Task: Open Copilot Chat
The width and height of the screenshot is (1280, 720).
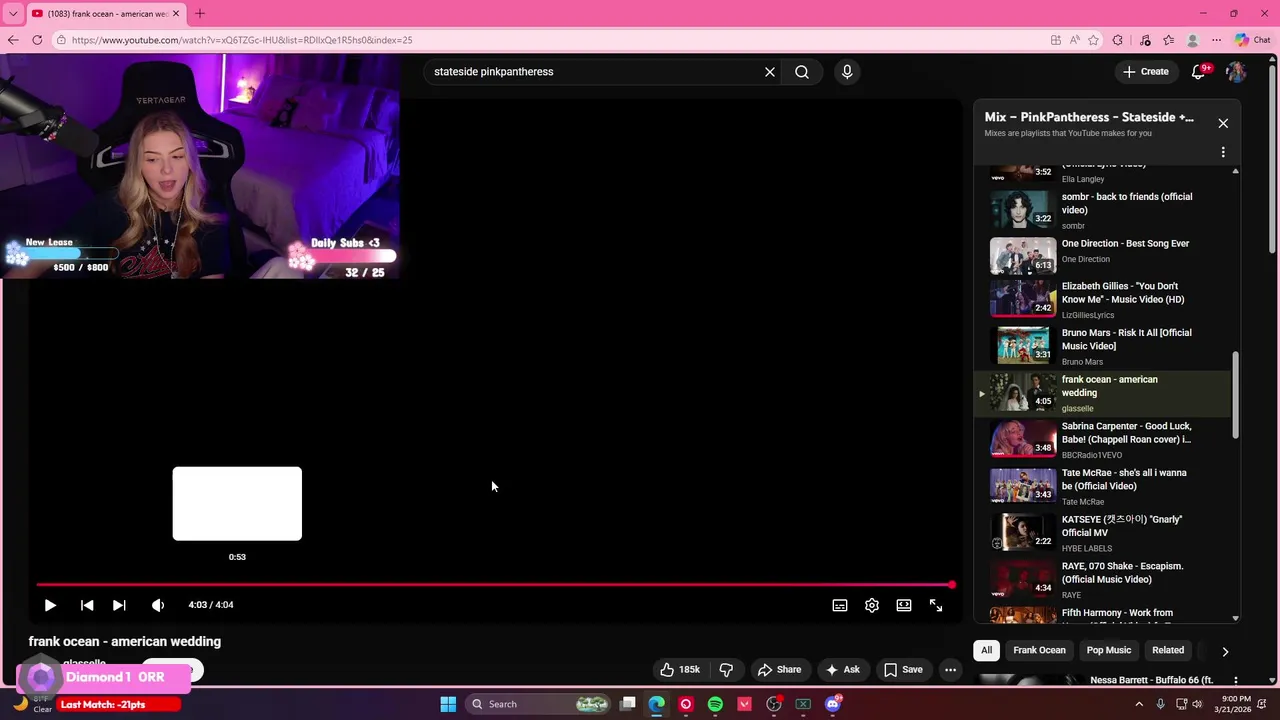Action: pos(1253,40)
